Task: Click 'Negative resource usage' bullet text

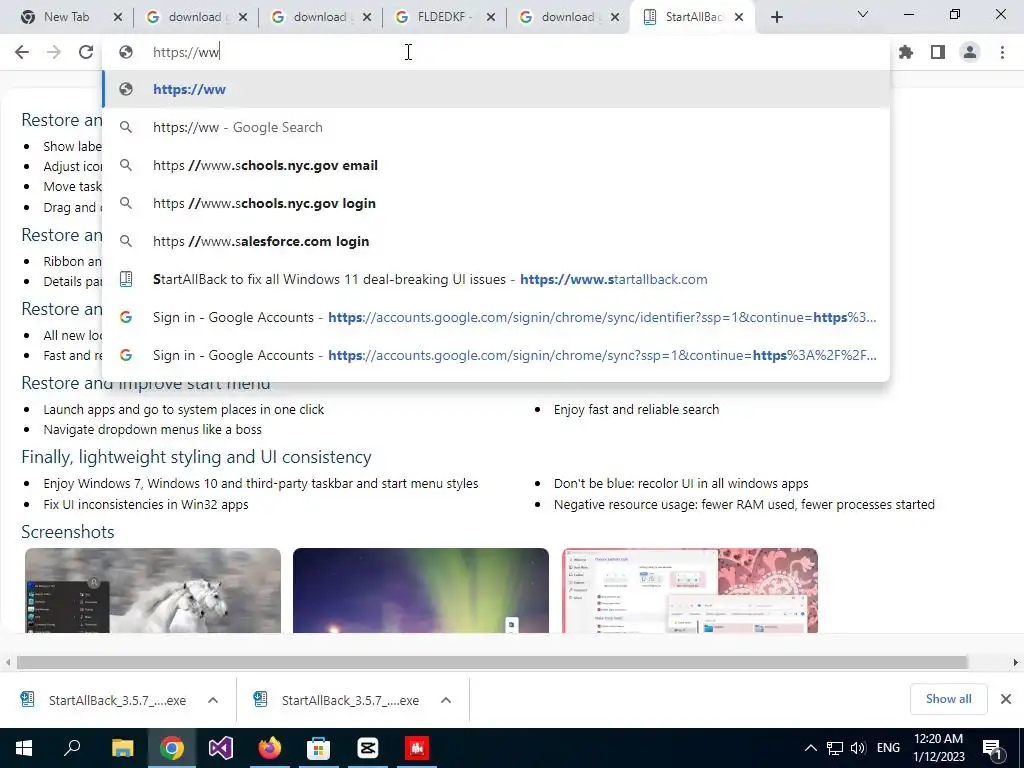Action: 744,504
